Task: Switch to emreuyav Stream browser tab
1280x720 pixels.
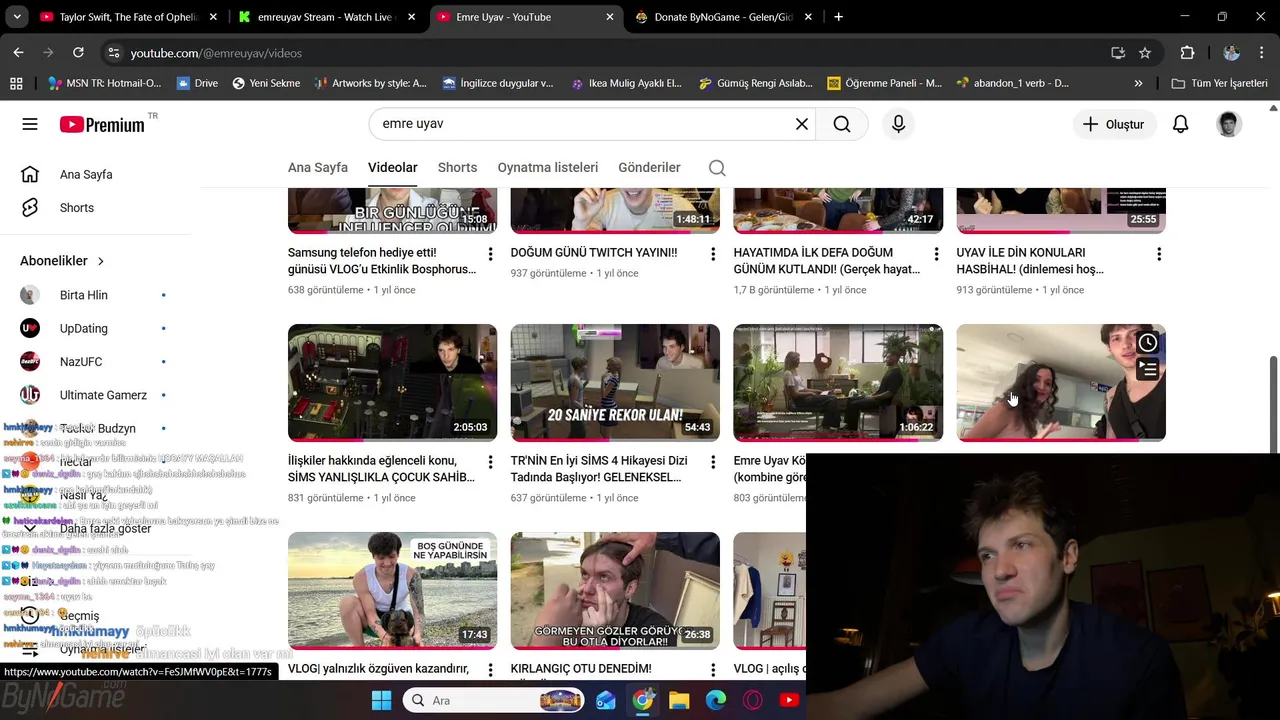Action: (325, 17)
